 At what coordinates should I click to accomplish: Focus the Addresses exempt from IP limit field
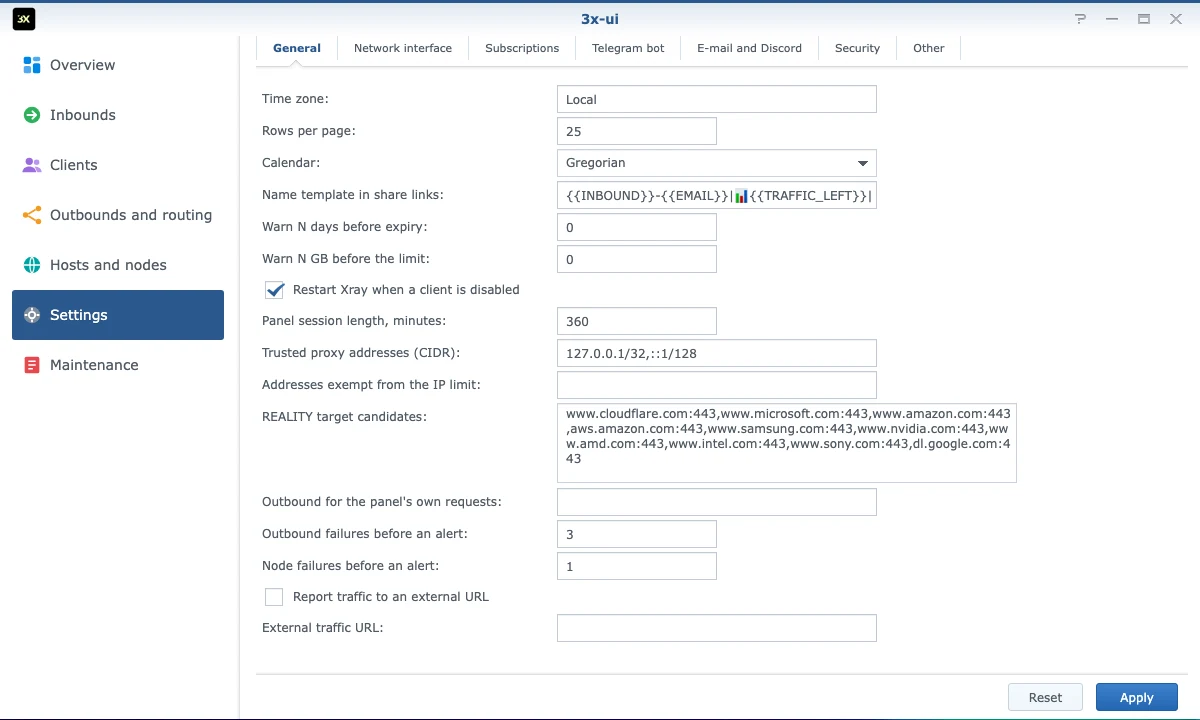pyautogui.click(x=717, y=385)
